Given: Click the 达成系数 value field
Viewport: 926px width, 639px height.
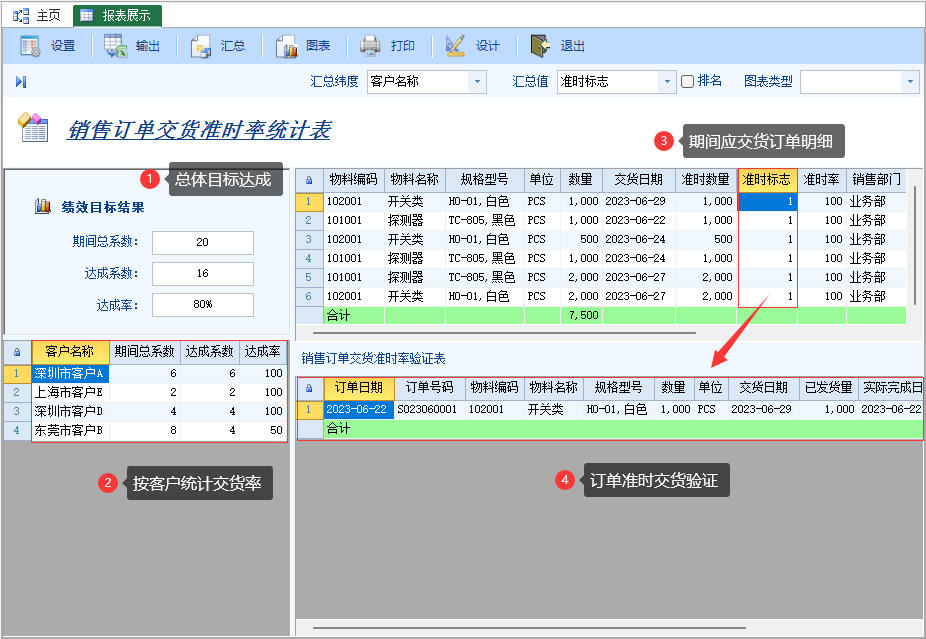Looking at the screenshot, I should tap(203, 273).
